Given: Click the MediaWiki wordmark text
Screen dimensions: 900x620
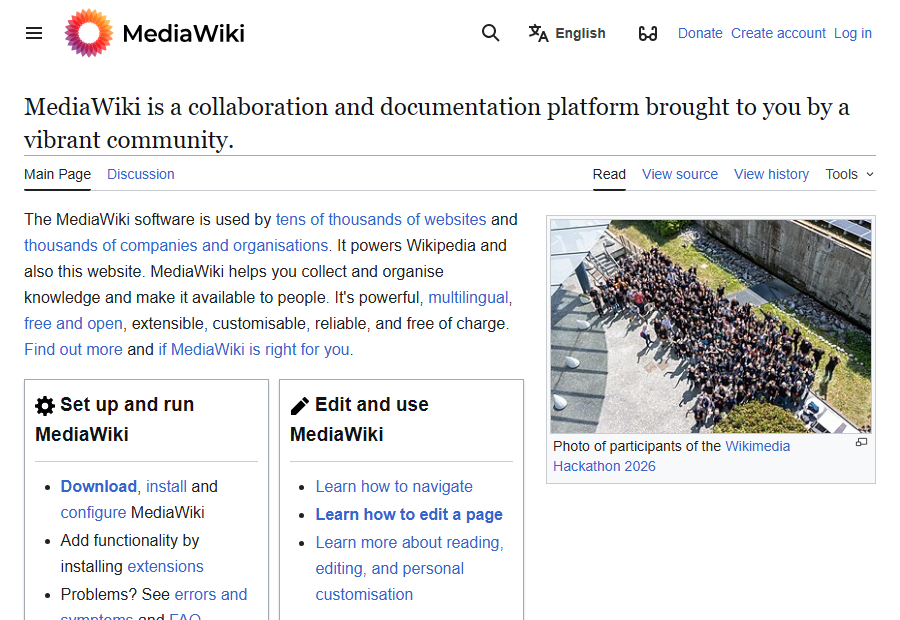Looking at the screenshot, I should pyautogui.click(x=184, y=33).
